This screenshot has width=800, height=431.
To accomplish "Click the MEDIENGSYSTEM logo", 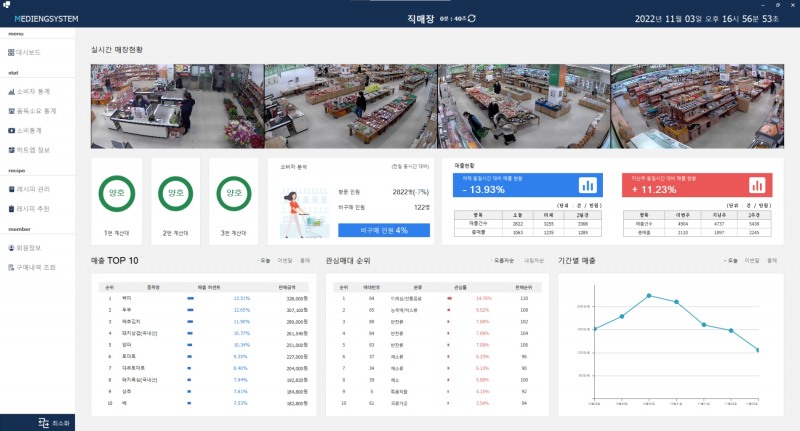I will tap(46, 19).
